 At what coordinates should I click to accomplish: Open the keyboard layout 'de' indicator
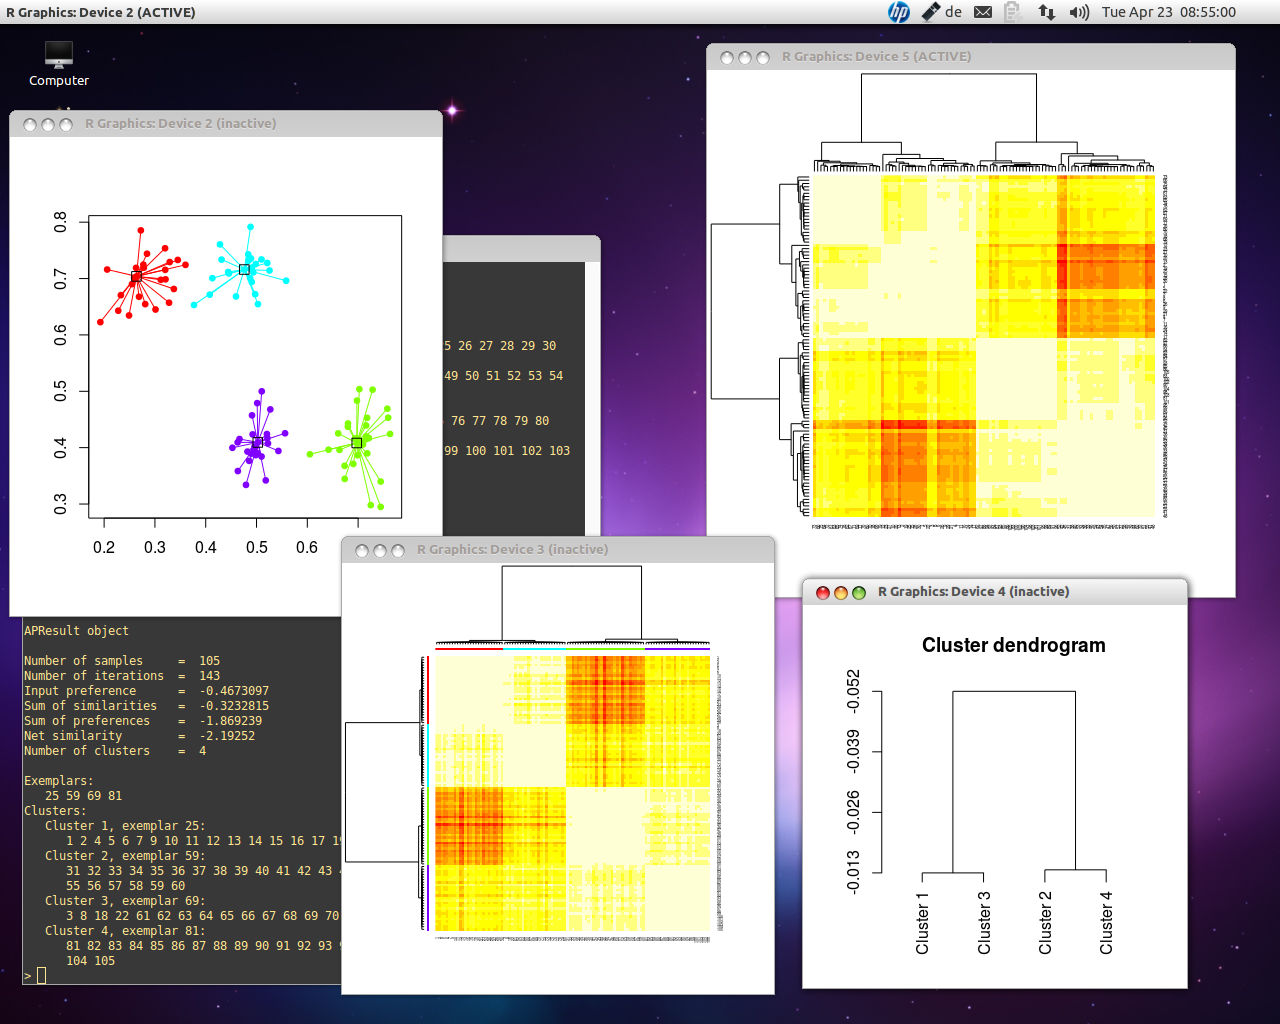[x=942, y=12]
